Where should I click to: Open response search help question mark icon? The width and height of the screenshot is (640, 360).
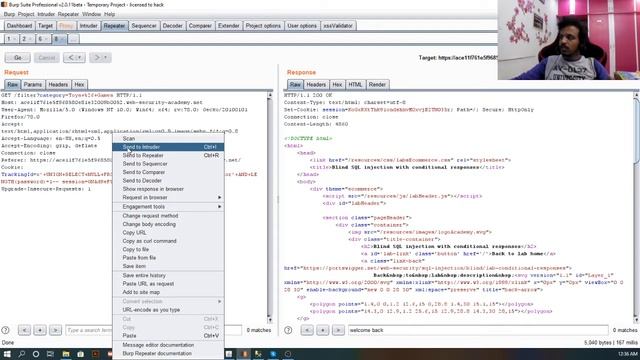(288, 330)
